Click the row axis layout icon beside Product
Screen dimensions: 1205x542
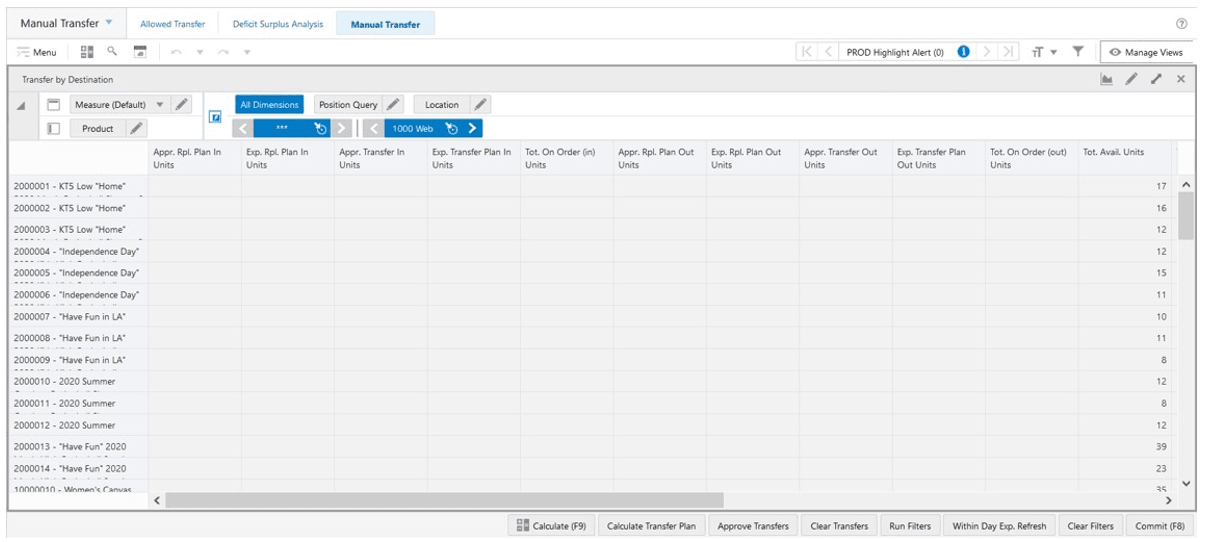coord(54,128)
